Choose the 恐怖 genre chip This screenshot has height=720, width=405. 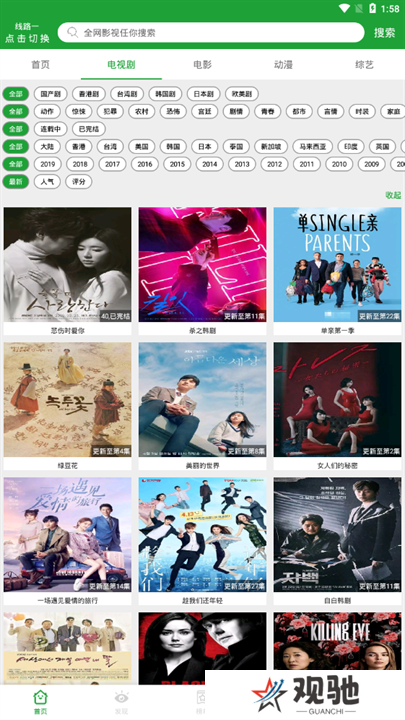[x=173, y=111]
